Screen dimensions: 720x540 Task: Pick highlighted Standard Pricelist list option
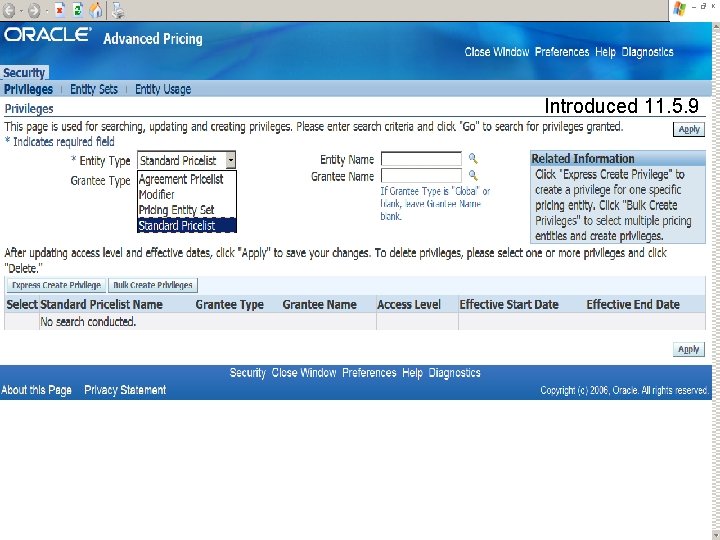[187, 225]
